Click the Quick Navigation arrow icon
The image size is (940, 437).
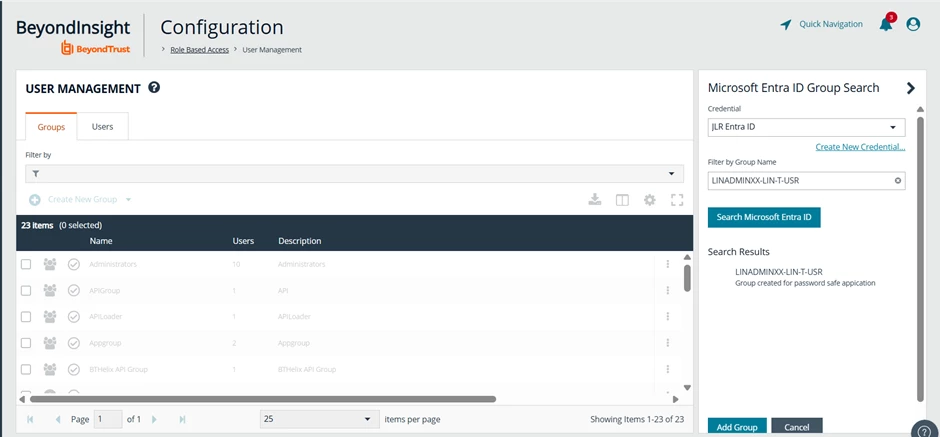785,25
